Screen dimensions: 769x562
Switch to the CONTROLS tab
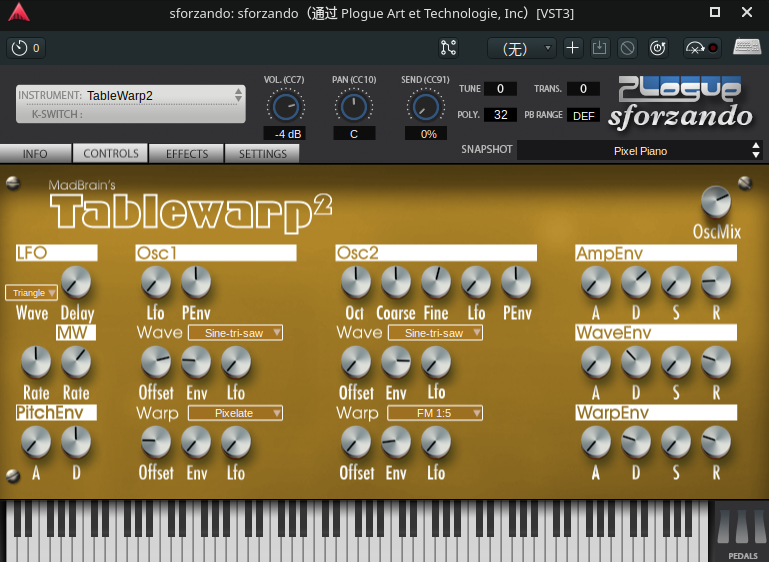(110, 153)
